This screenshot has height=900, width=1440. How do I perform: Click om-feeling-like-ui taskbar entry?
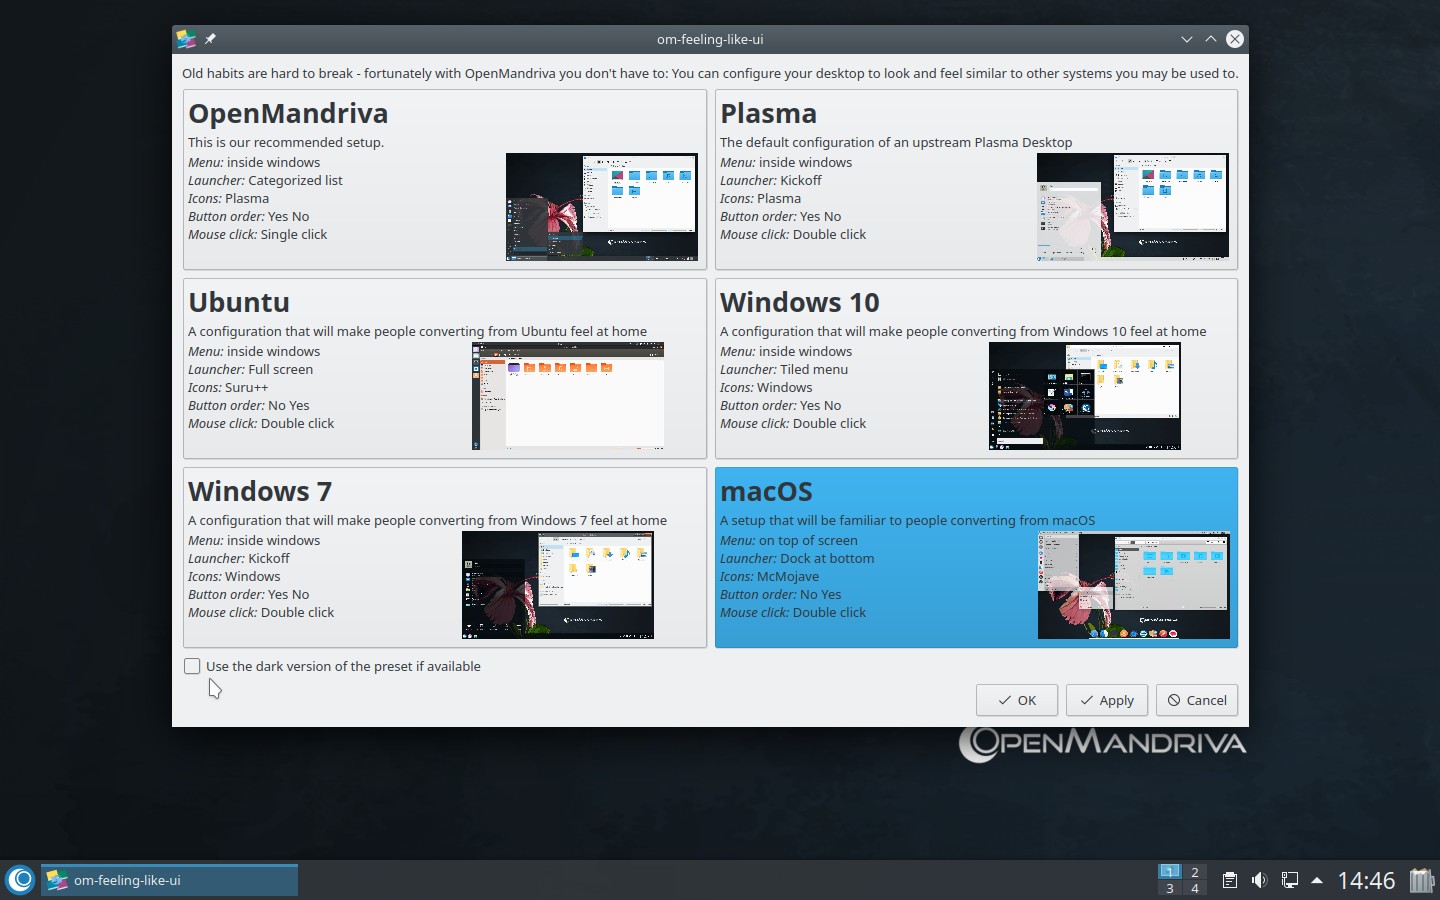[169, 880]
